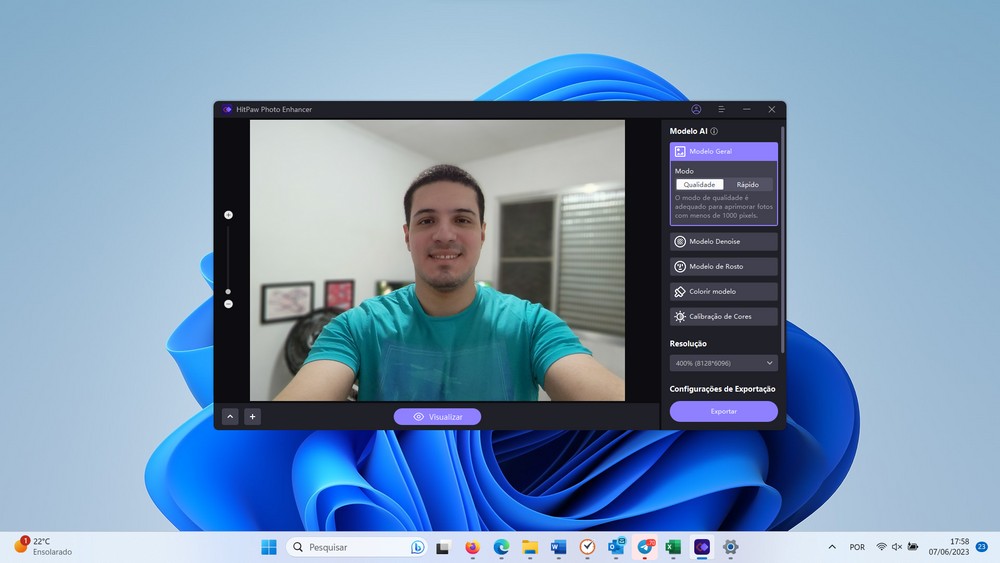This screenshot has height=563, width=1000.
Task: Open the hamburger menu in HitPaw title bar
Action: [x=721, y=109]
